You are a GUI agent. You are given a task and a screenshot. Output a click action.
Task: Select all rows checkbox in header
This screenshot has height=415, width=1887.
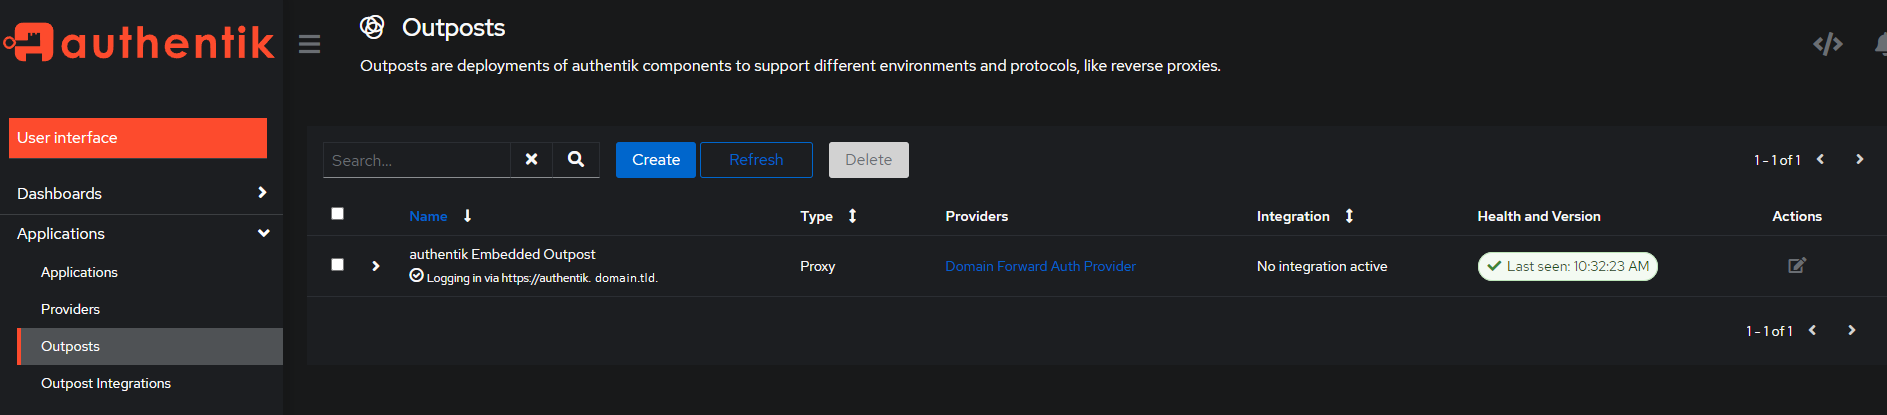338,213
